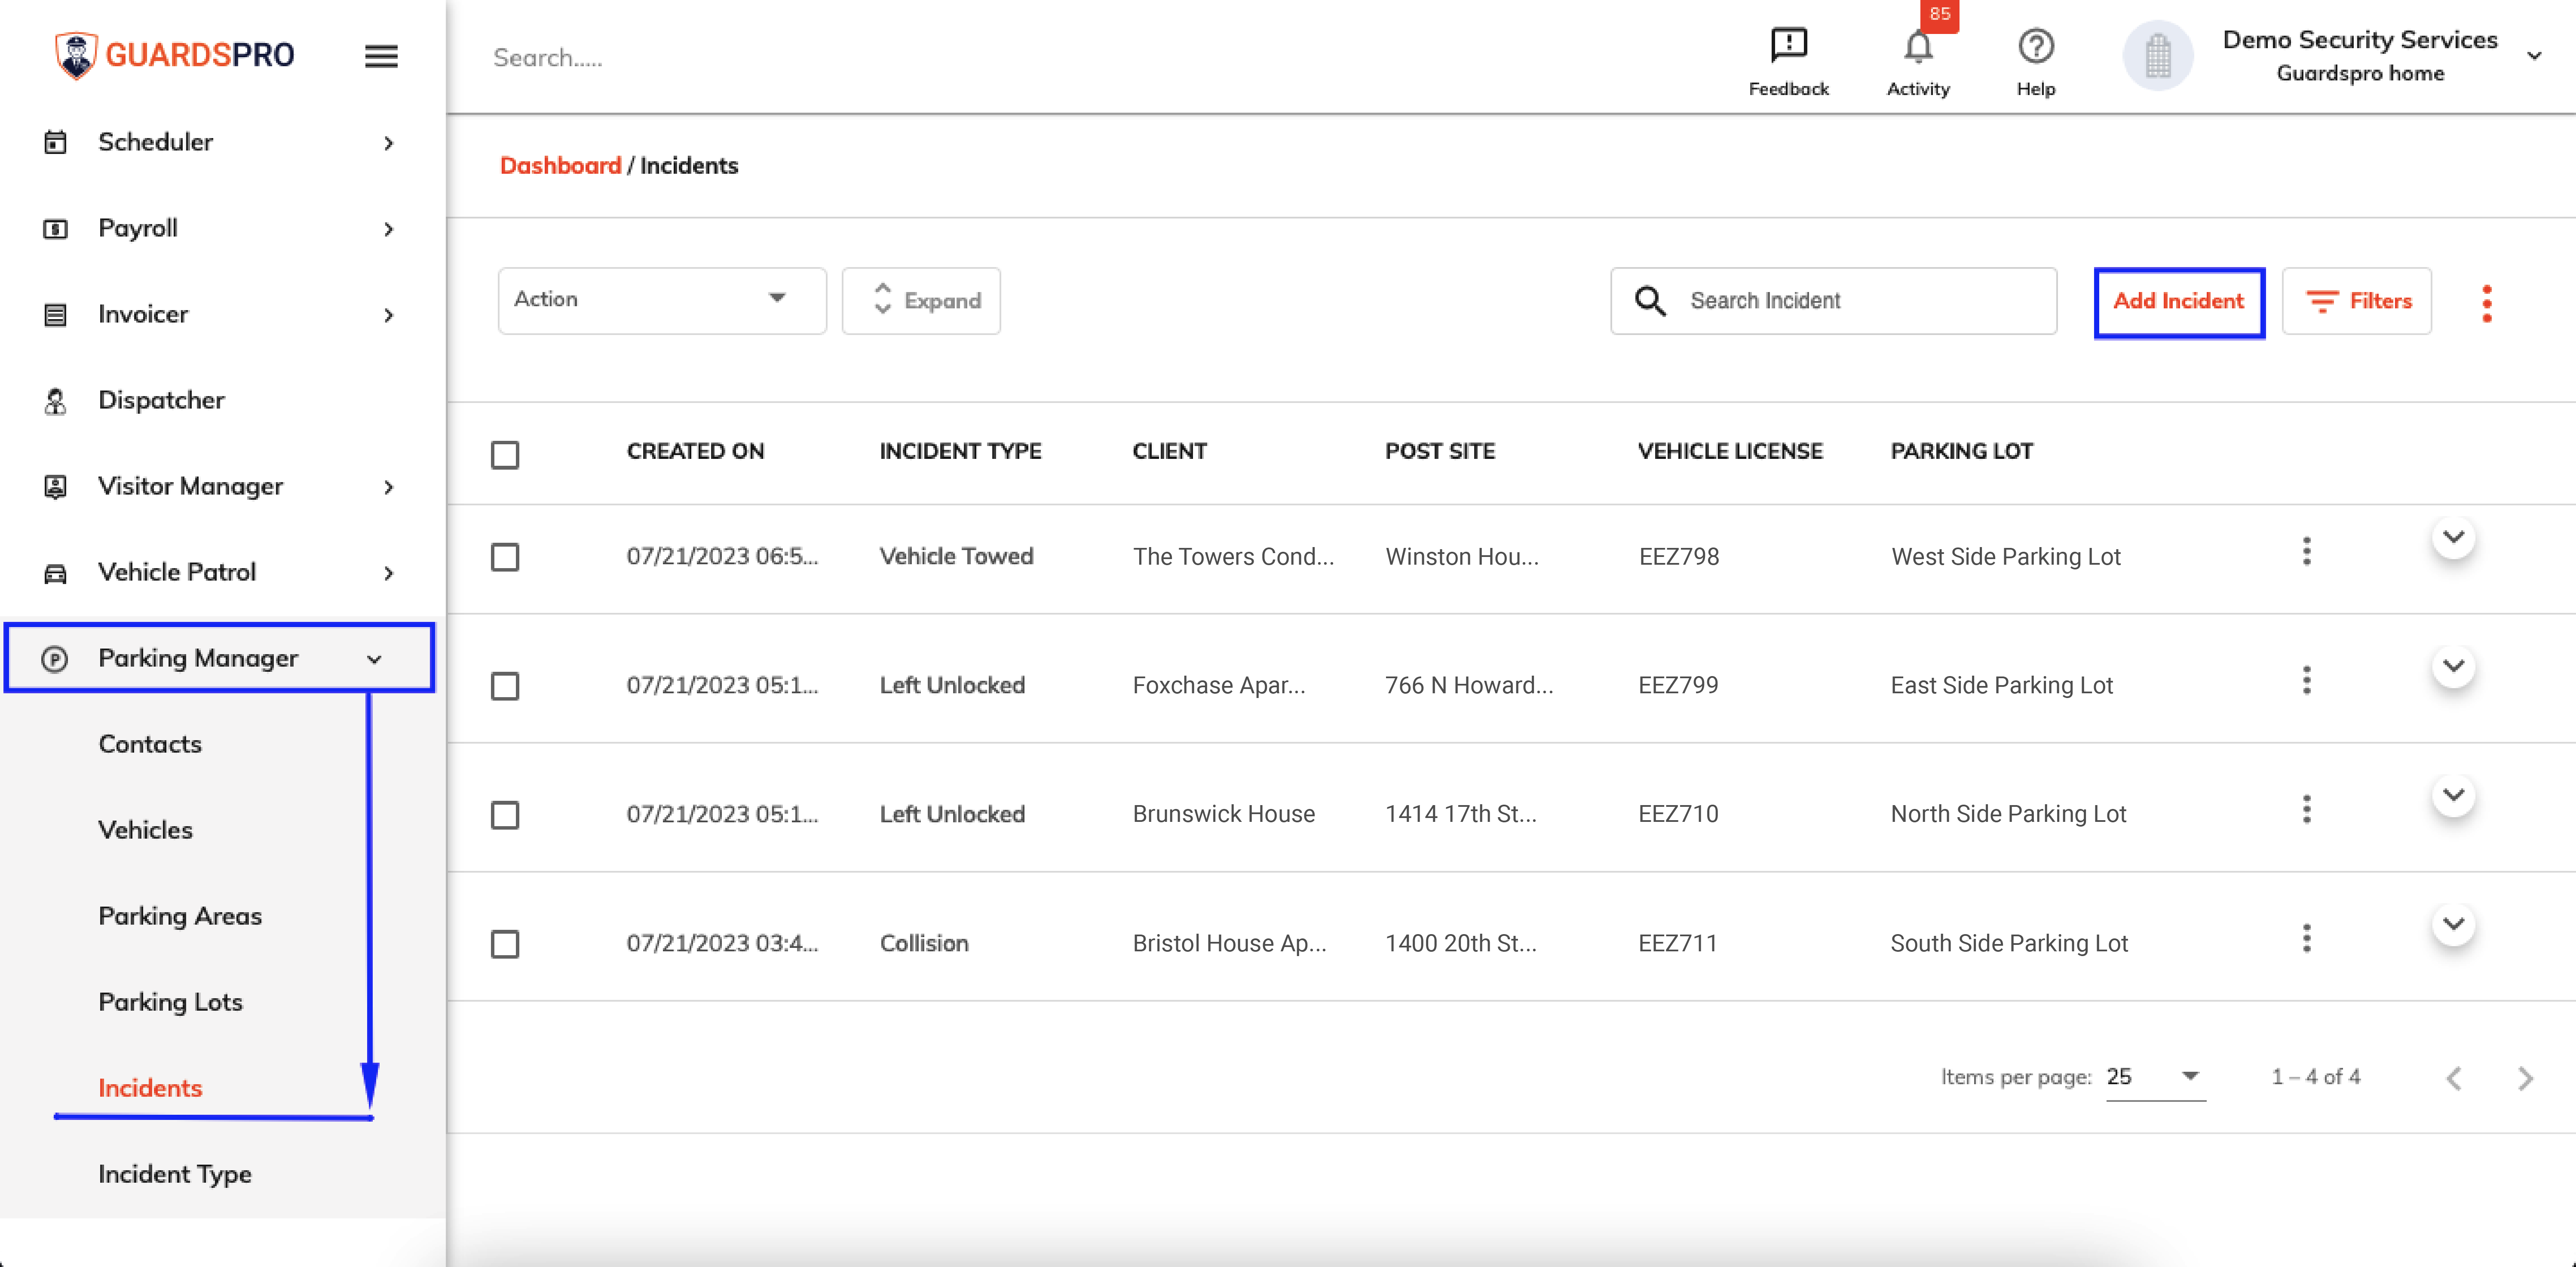Go to previous page arrow
This screenshot has width=2576, height=1267.
[2453, 1078]
